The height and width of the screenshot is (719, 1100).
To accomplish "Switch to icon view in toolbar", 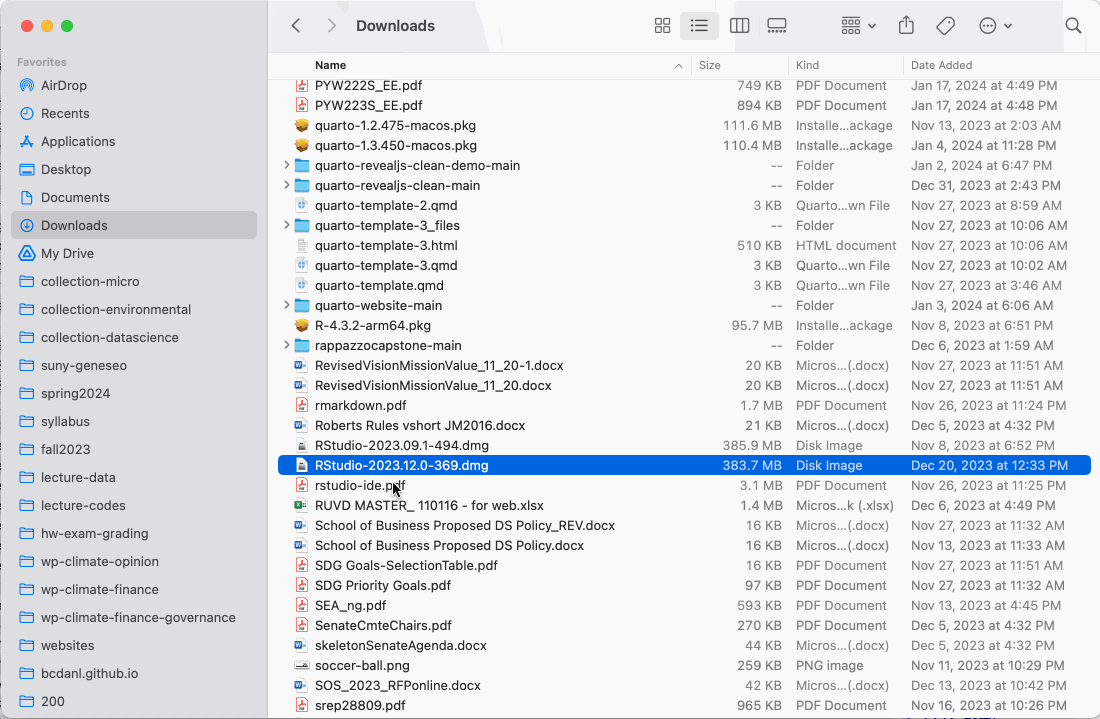I will click(x=662, y=26).
